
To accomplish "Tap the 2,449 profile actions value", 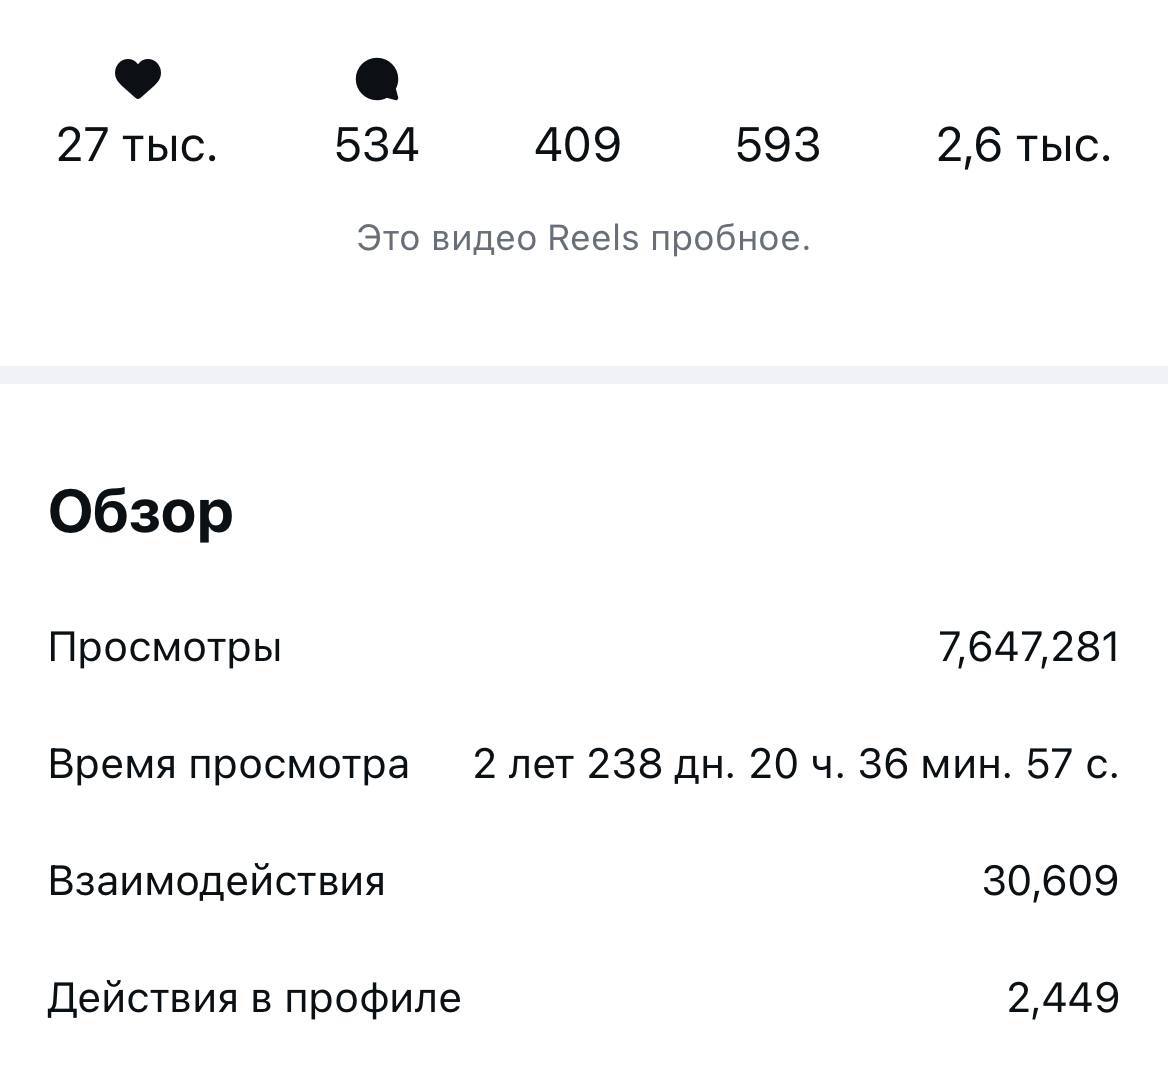I will click(1062, 998).
